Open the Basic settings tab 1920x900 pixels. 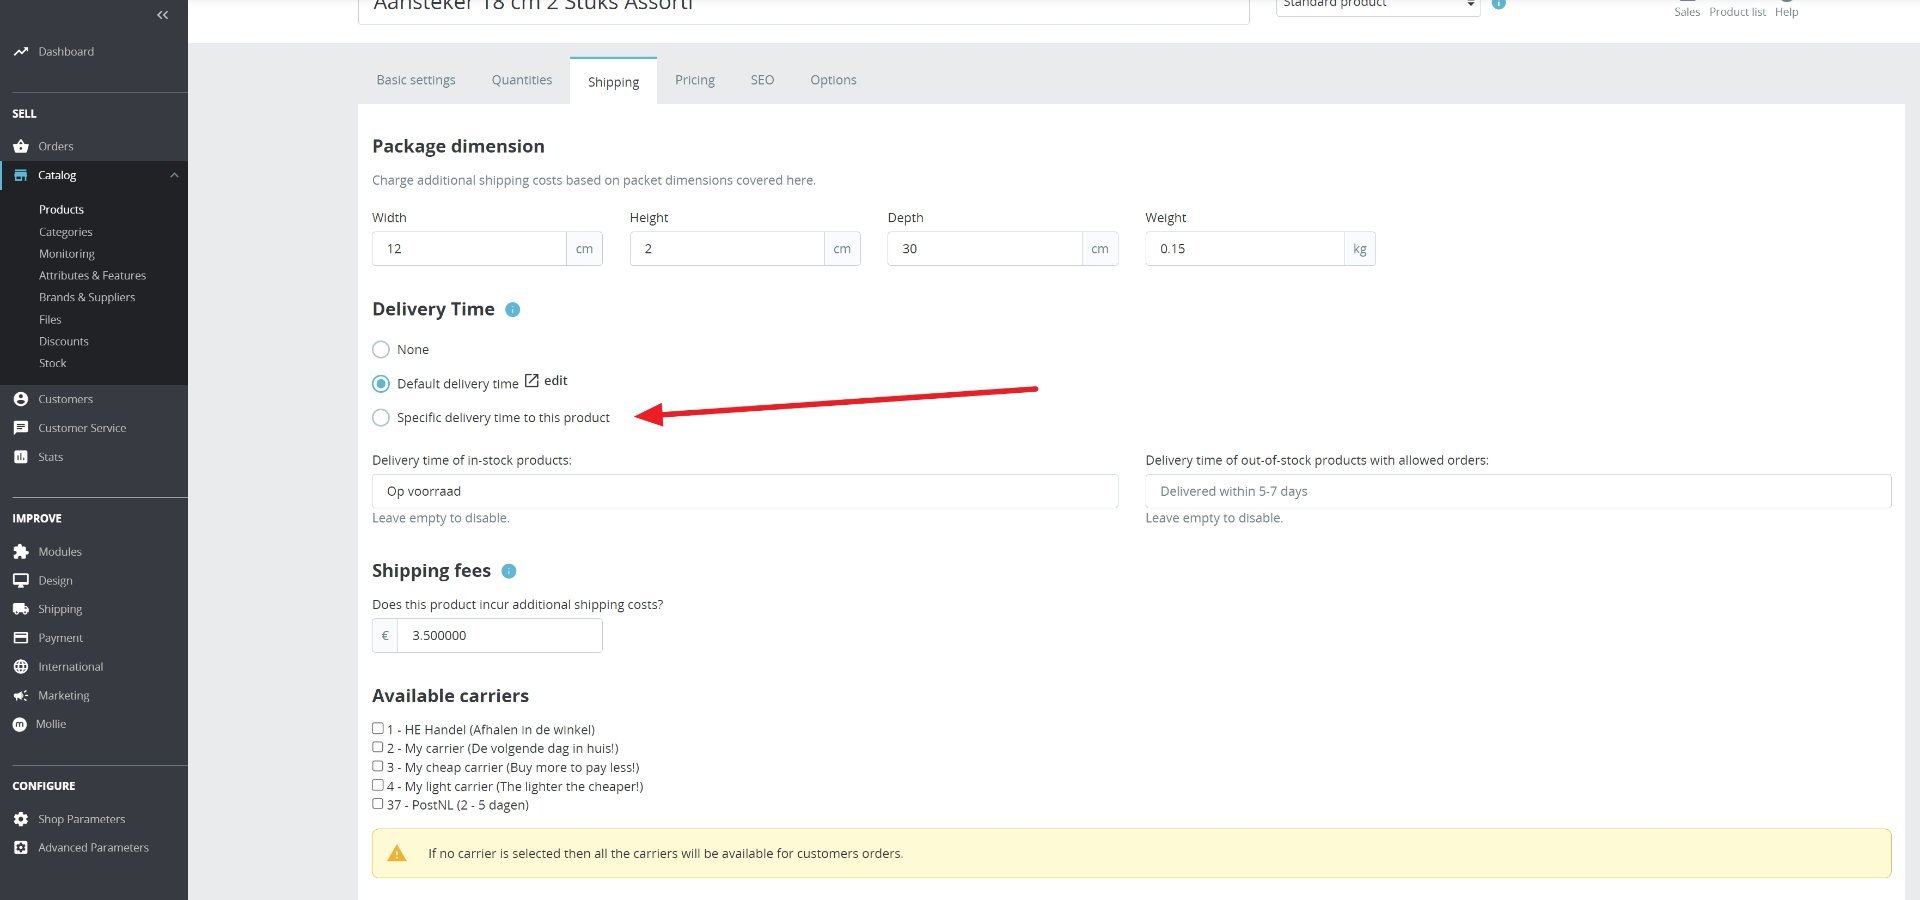point(416,80)
